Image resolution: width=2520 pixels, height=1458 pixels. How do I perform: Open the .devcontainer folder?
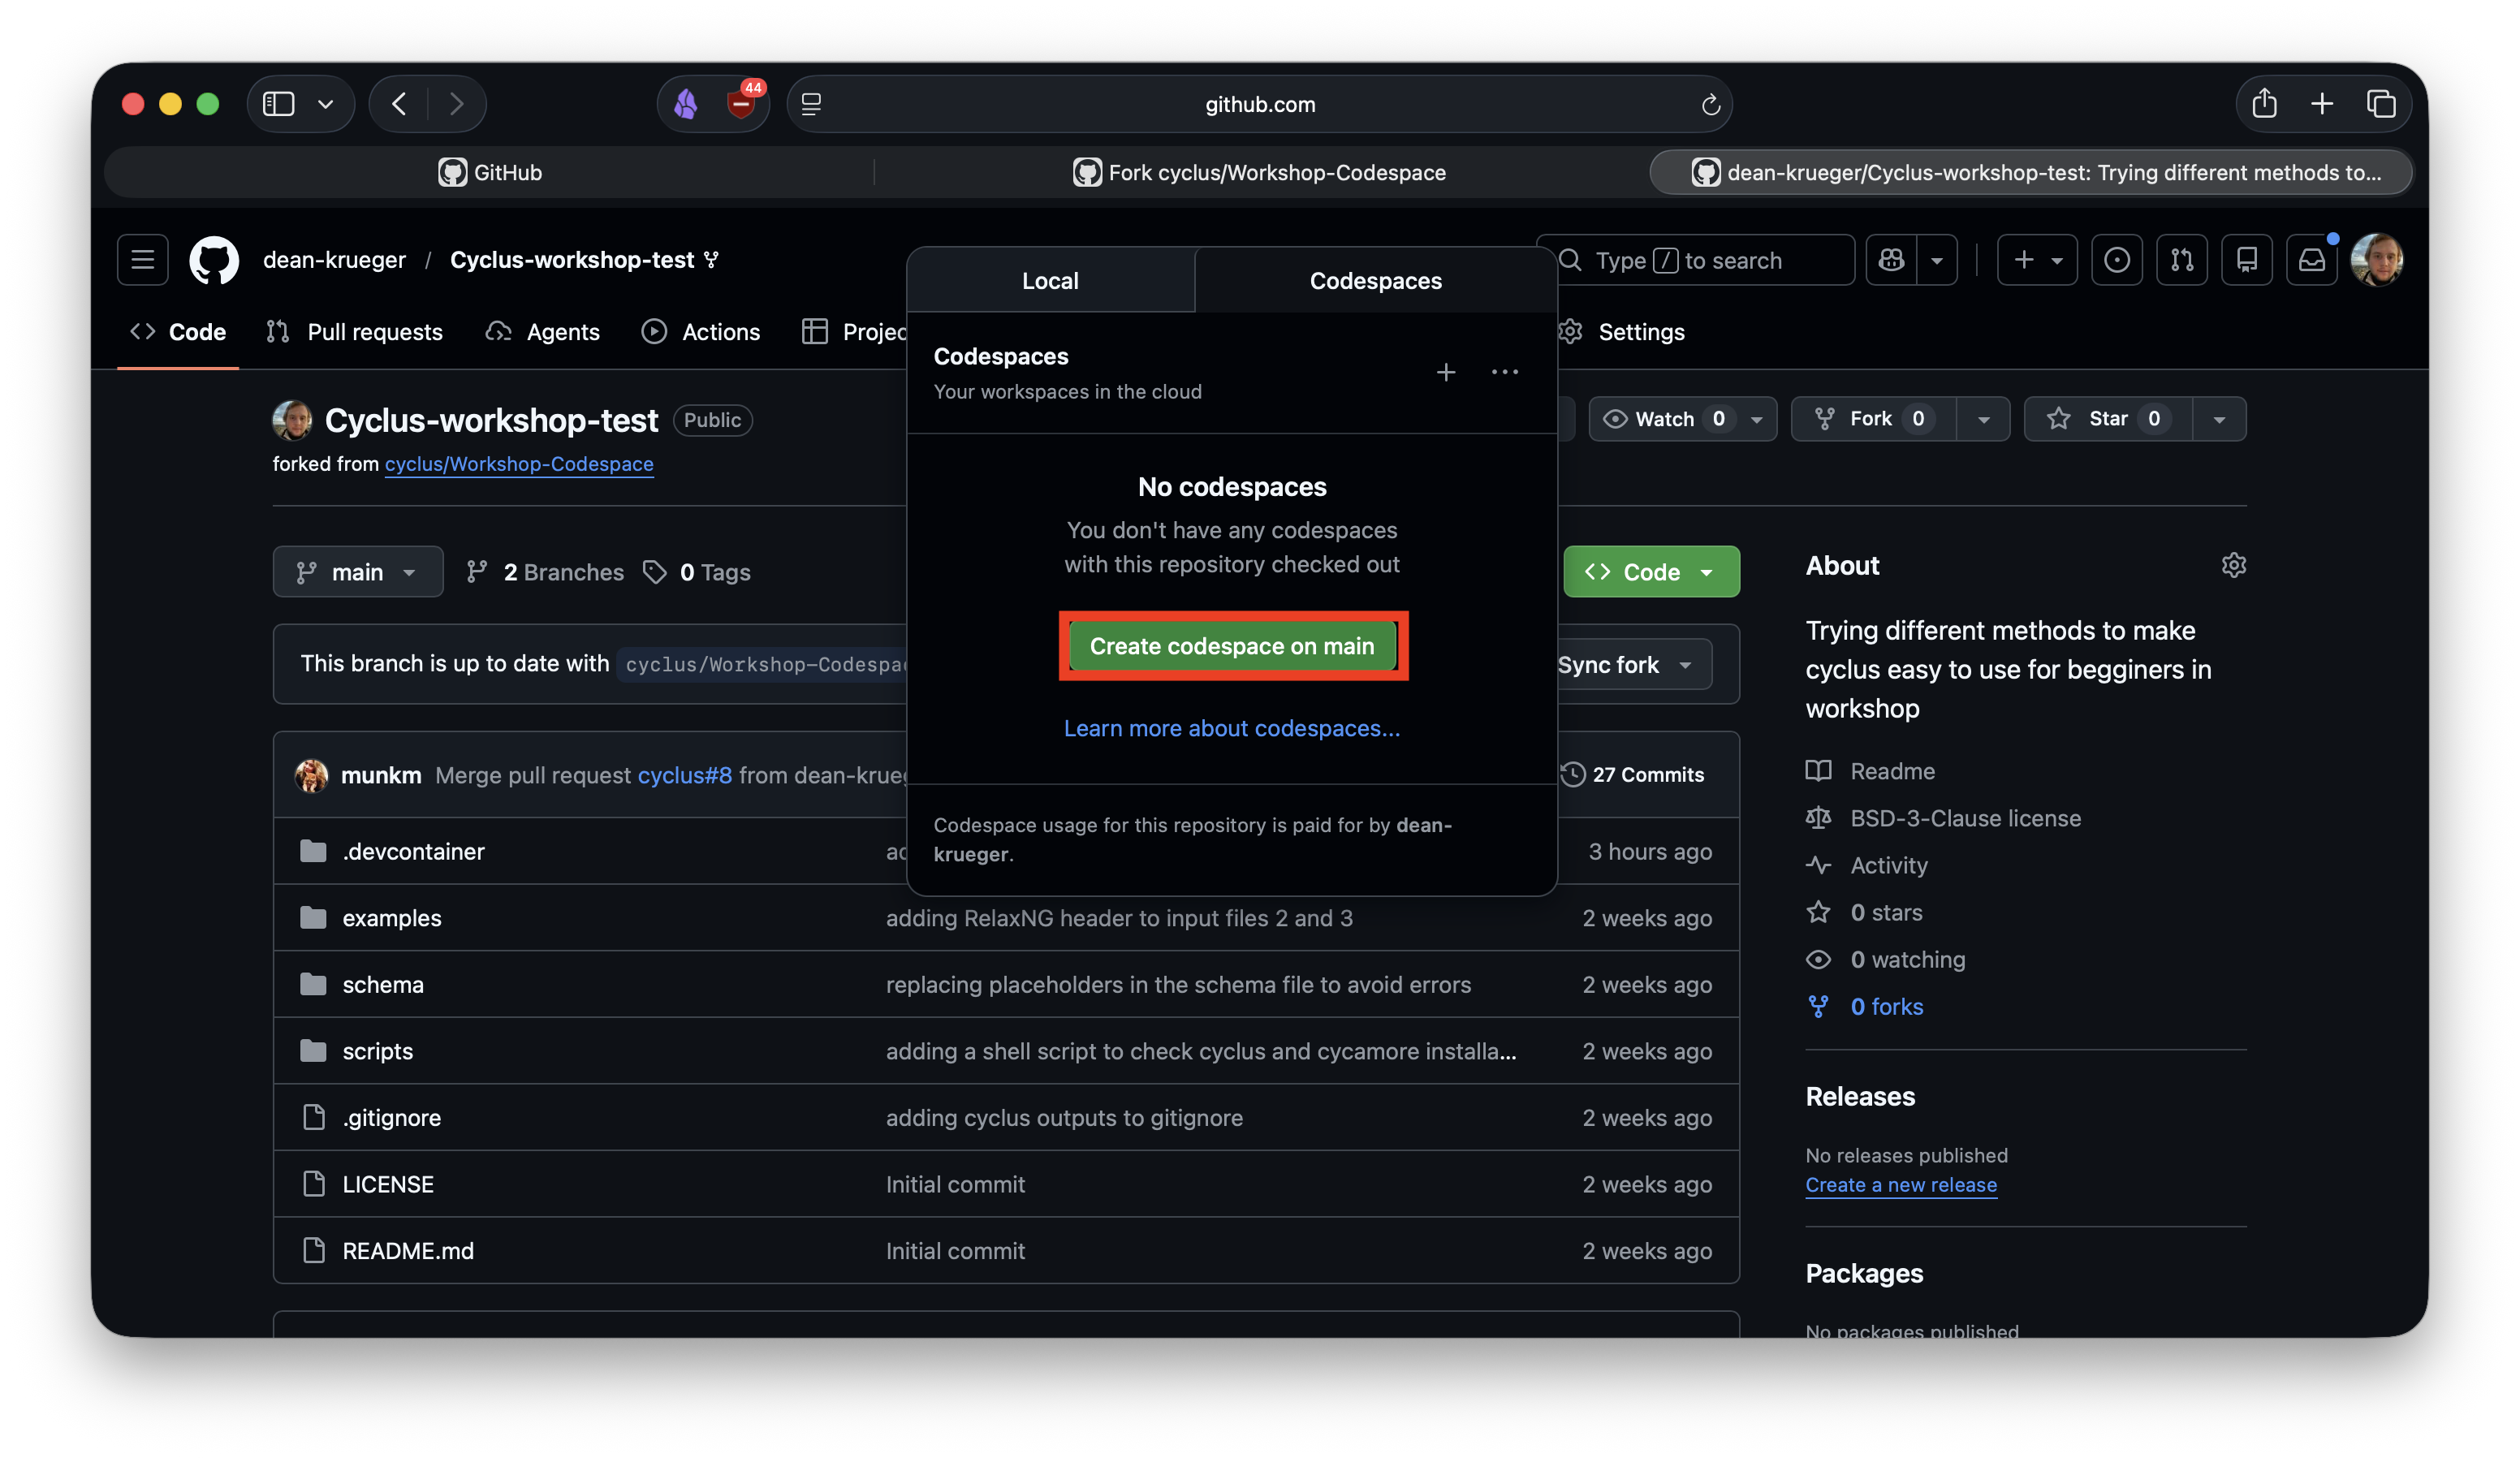coord(413,851)
